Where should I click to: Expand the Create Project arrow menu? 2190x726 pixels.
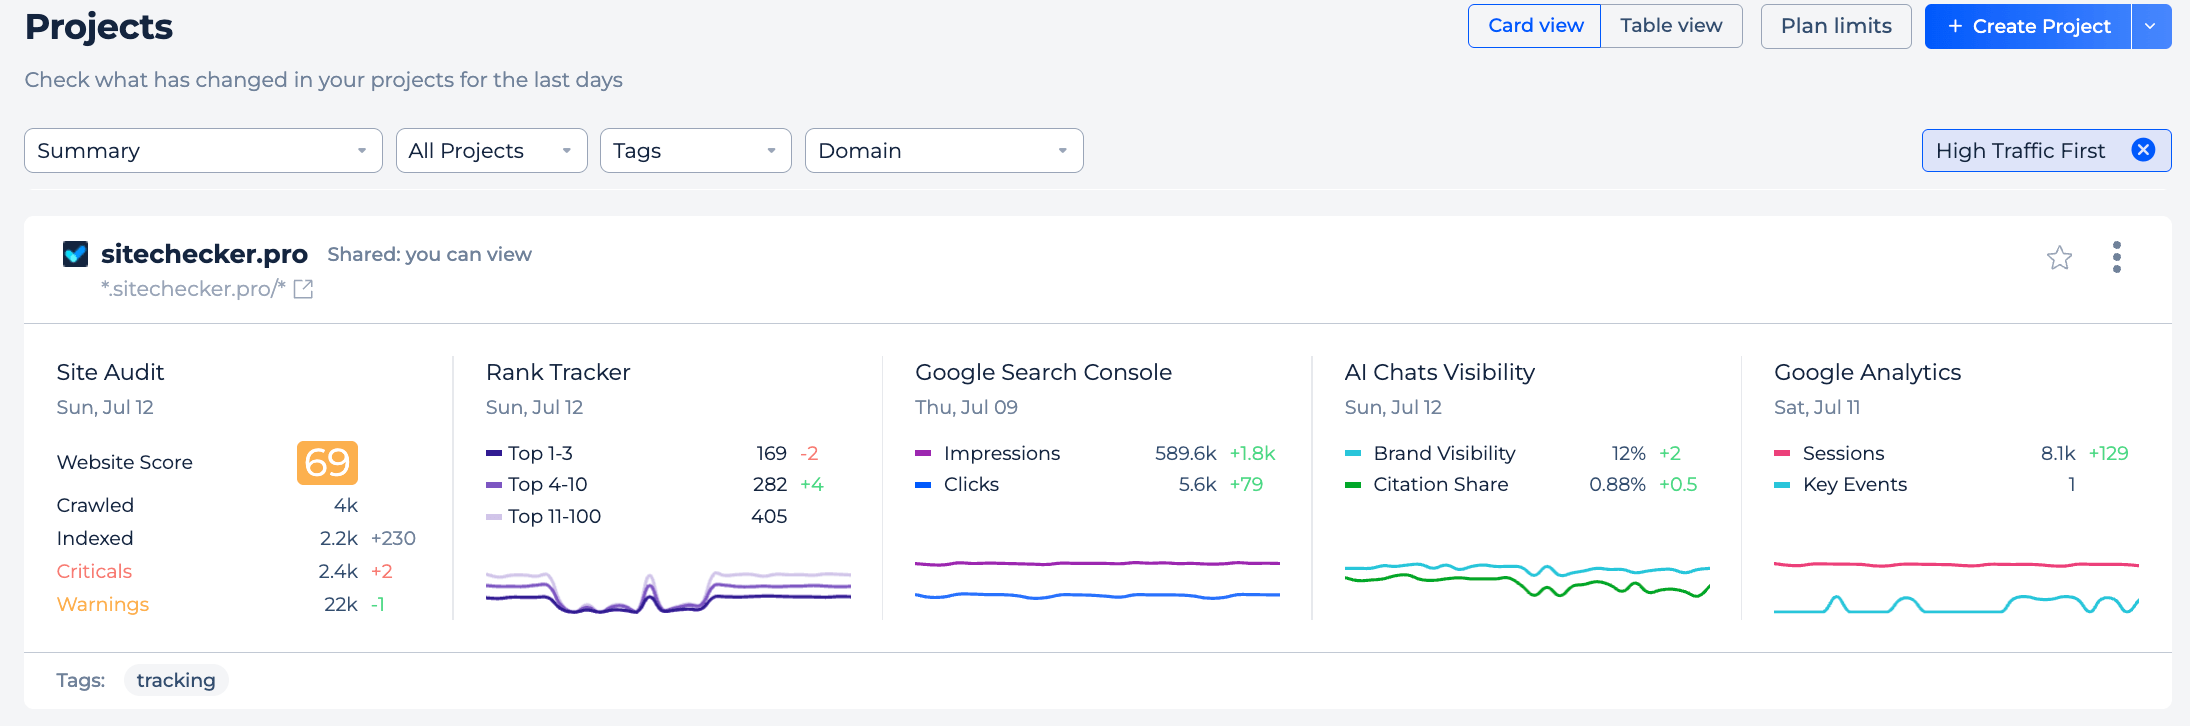[x=2150, y=26]
